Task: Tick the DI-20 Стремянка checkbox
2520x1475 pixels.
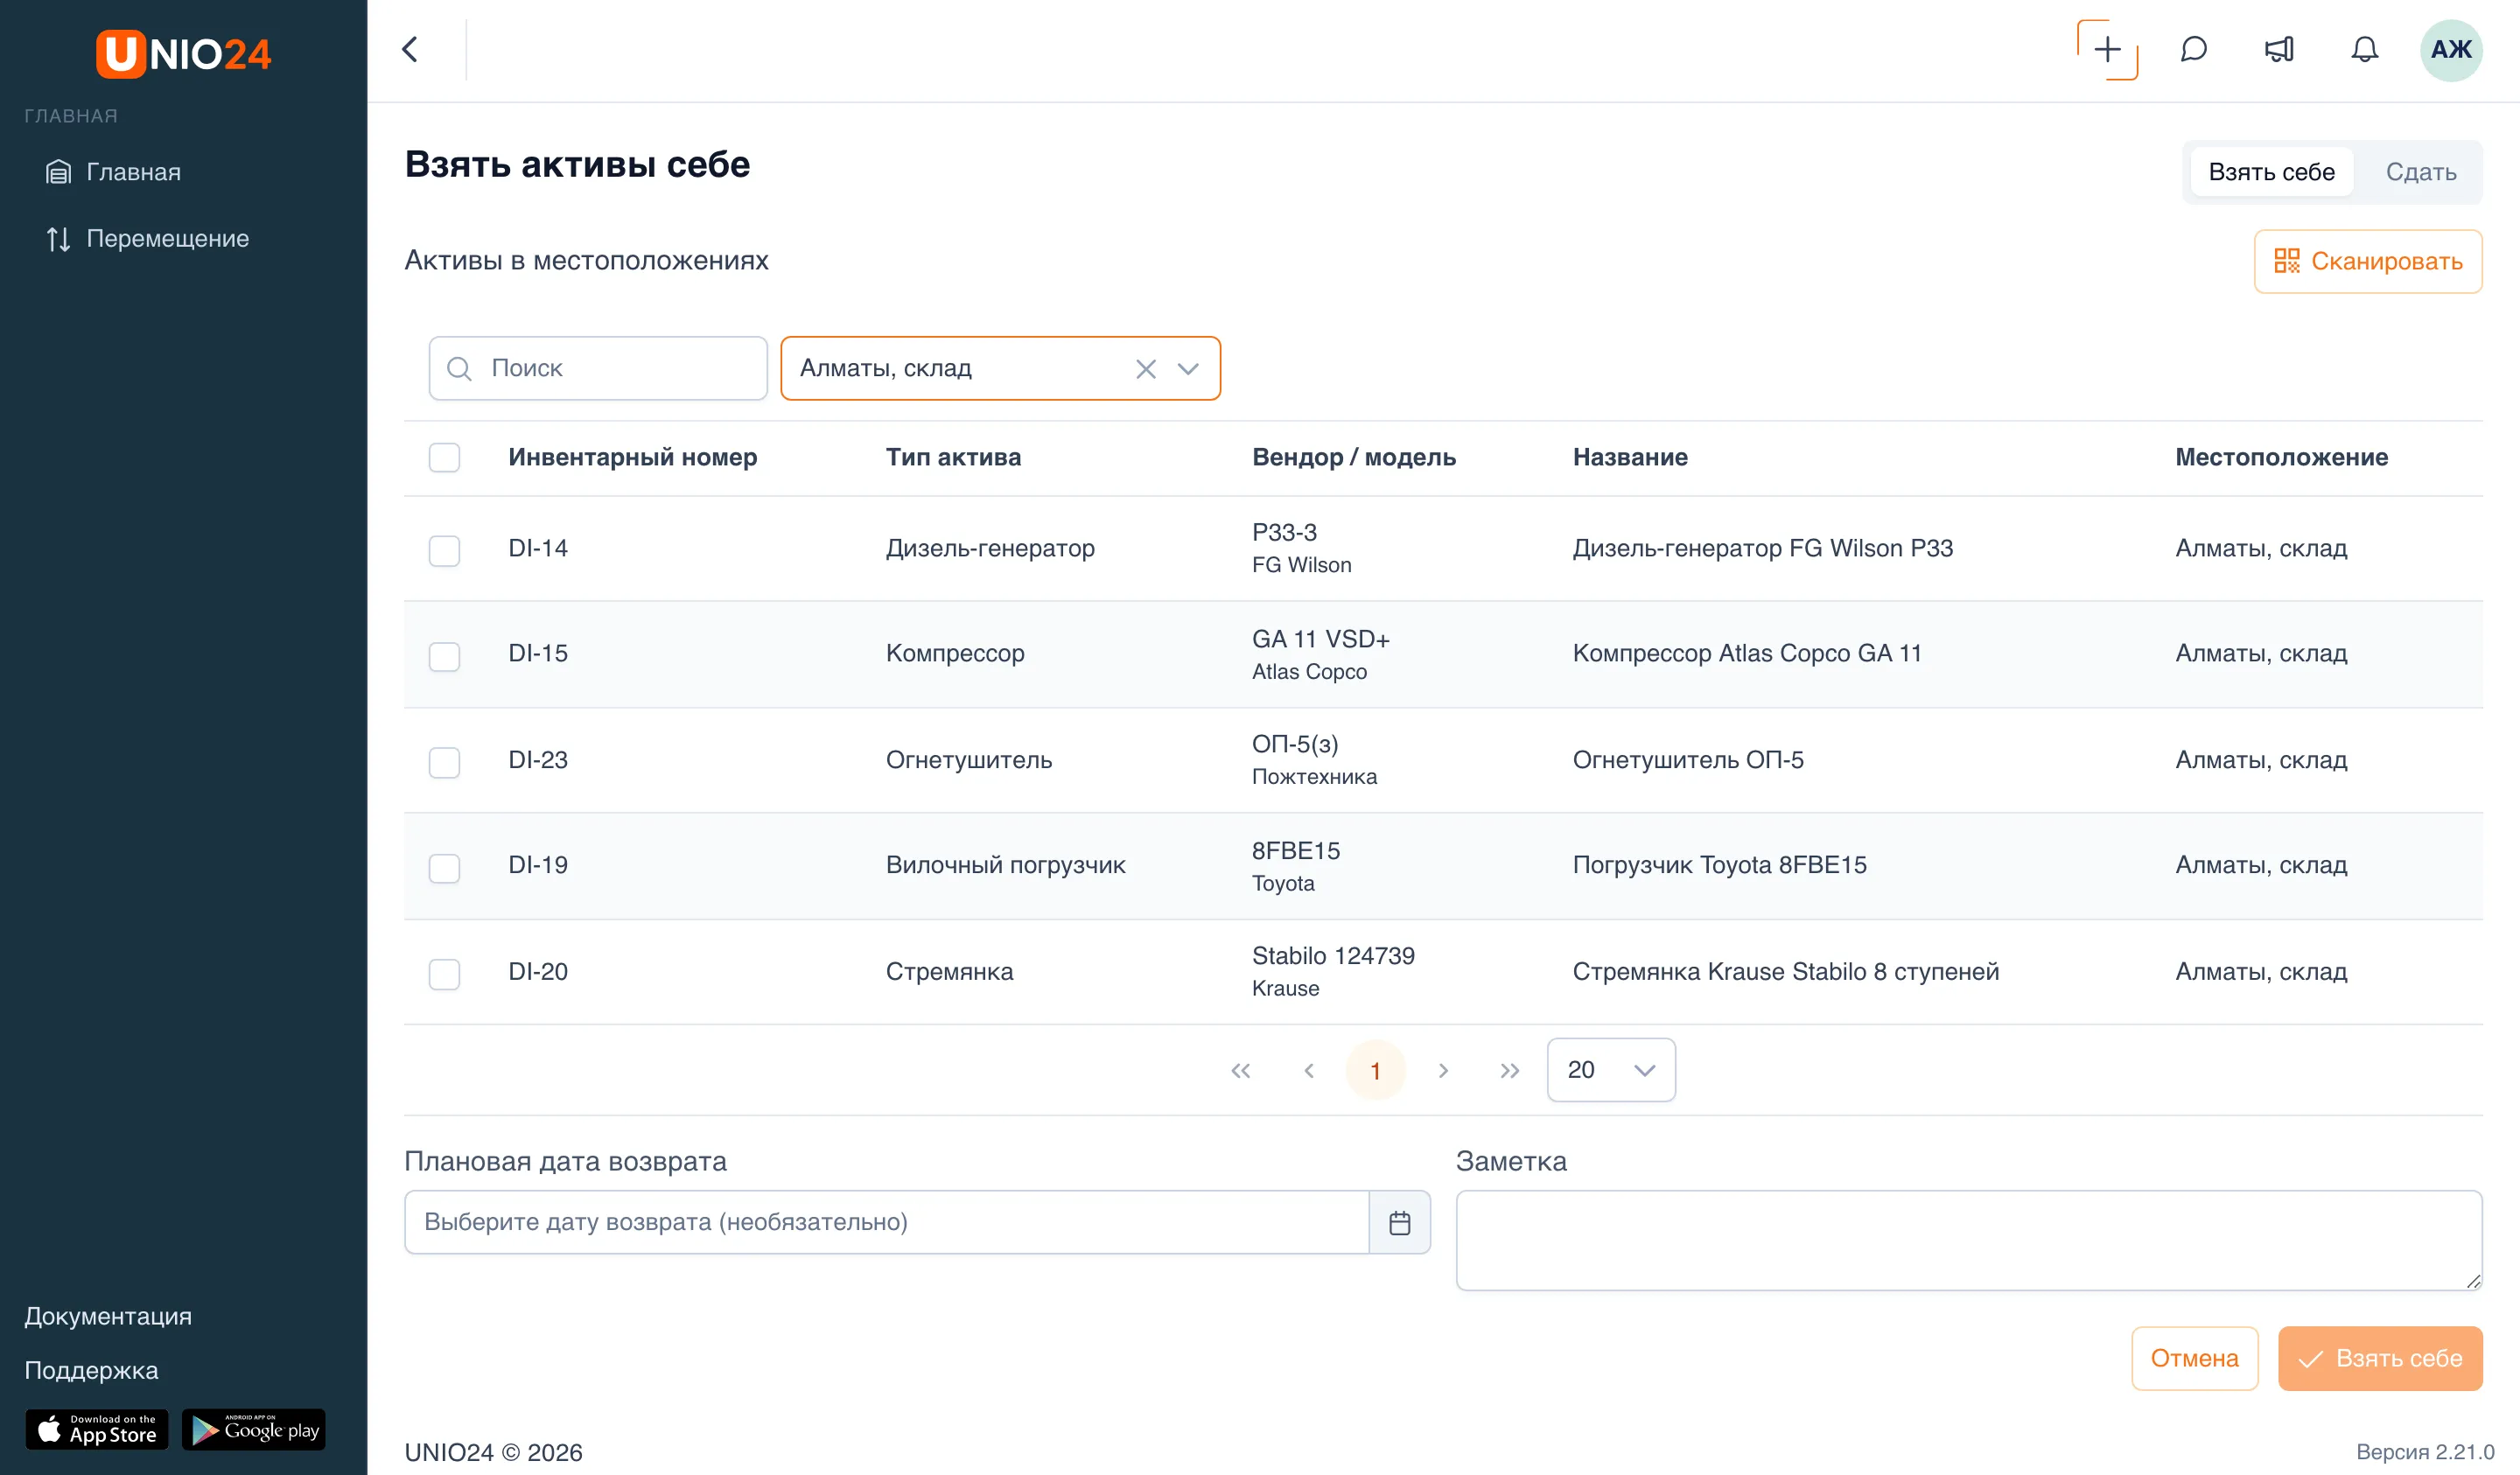Action: point(444,974)
